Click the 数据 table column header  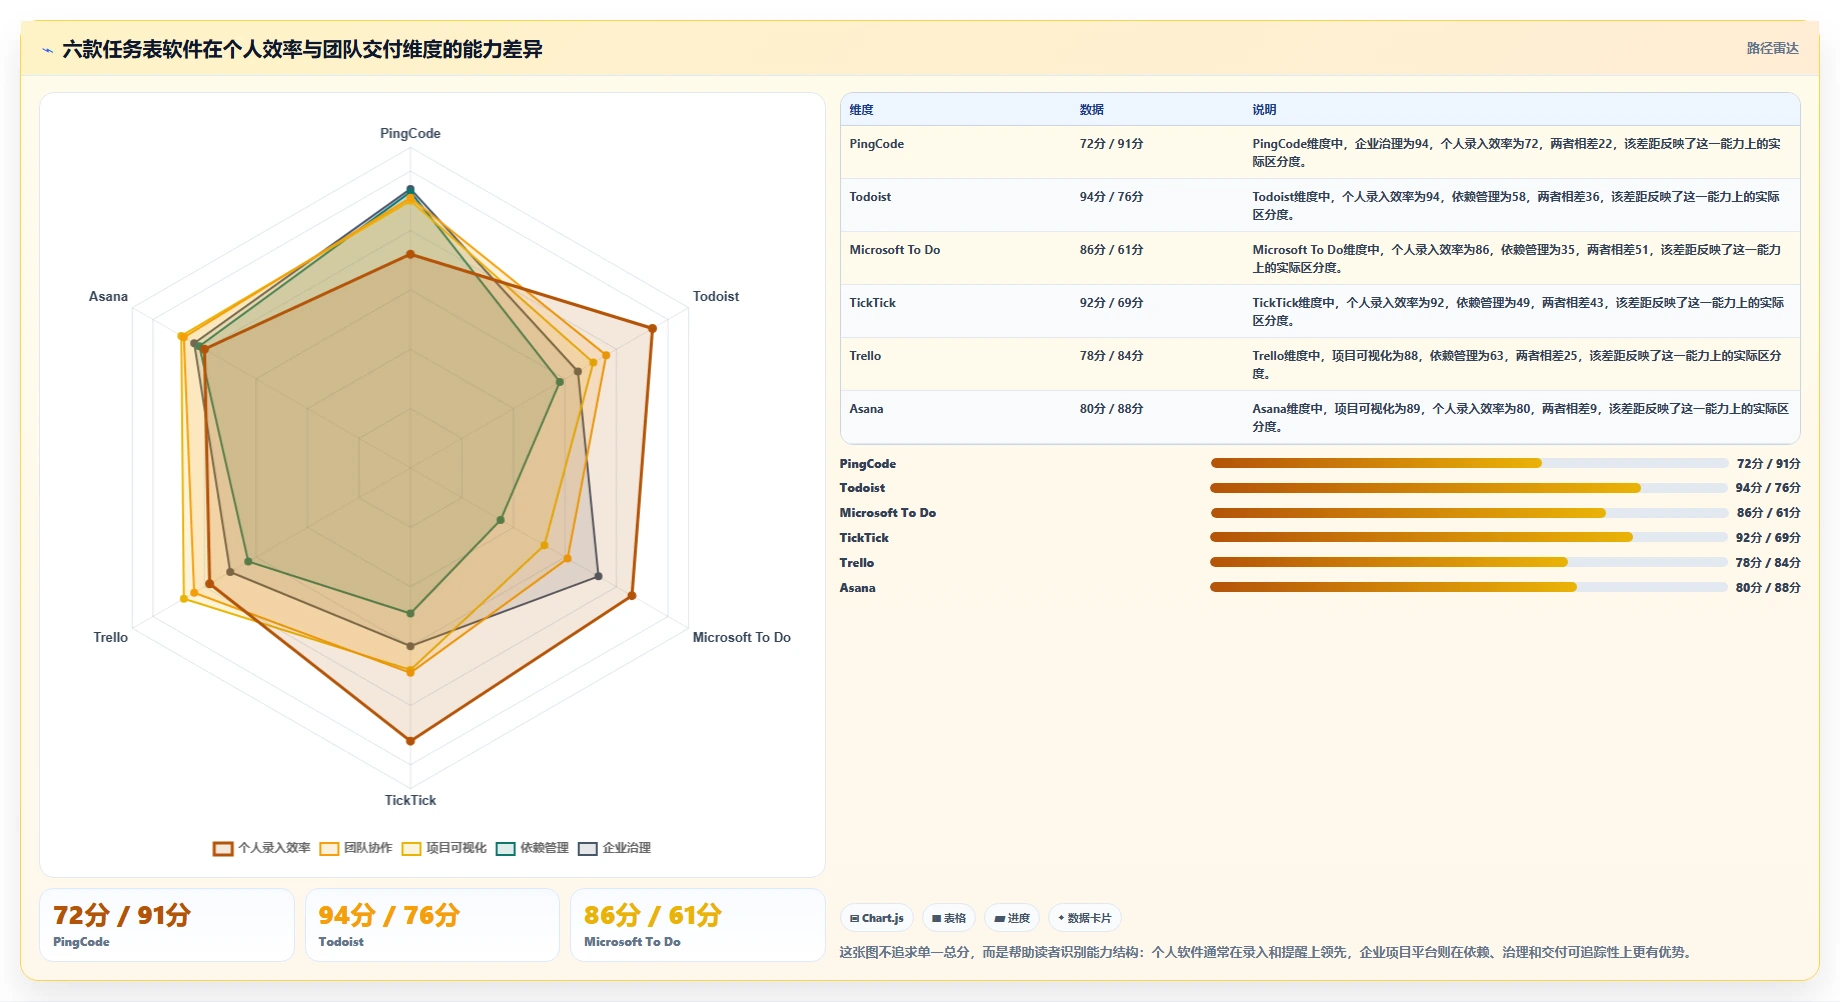[1092, 110]
